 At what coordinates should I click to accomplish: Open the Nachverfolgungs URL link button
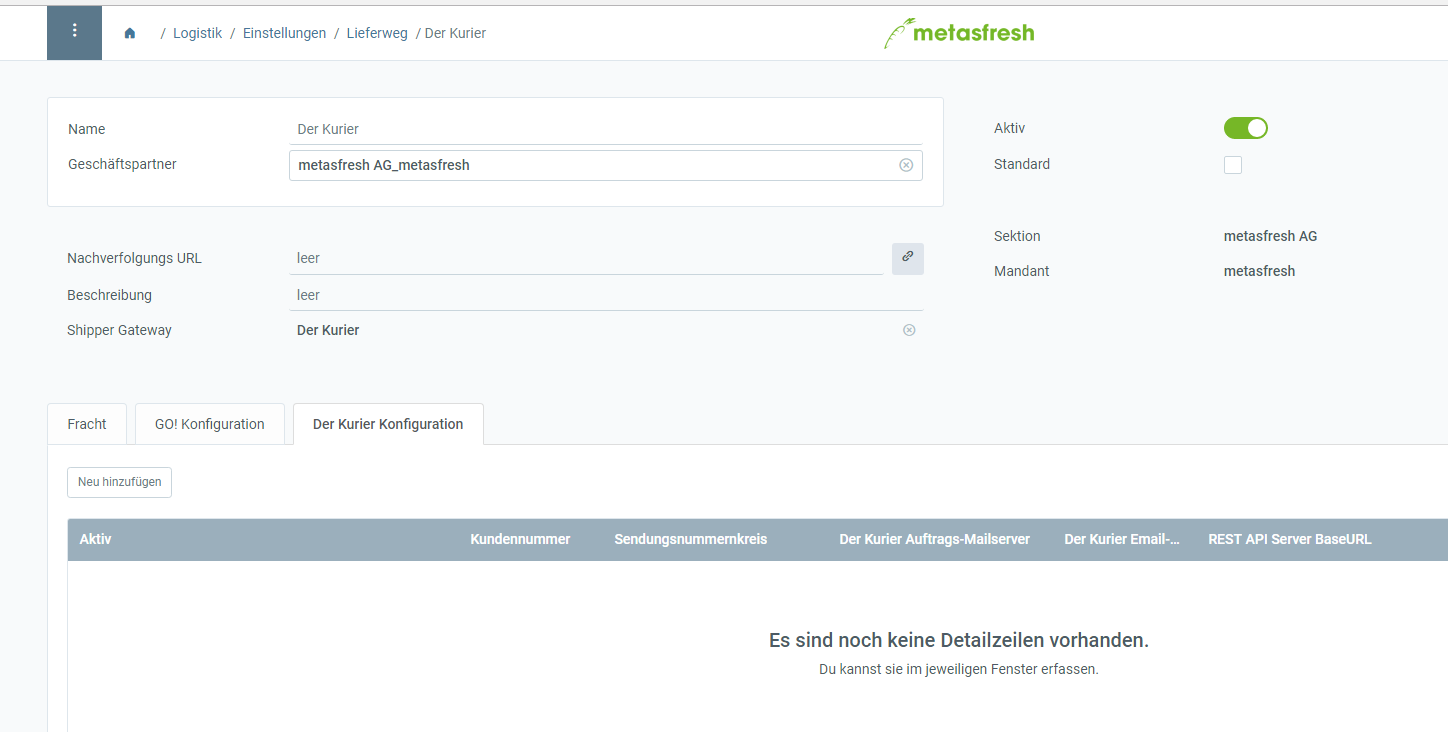[908, 258]
